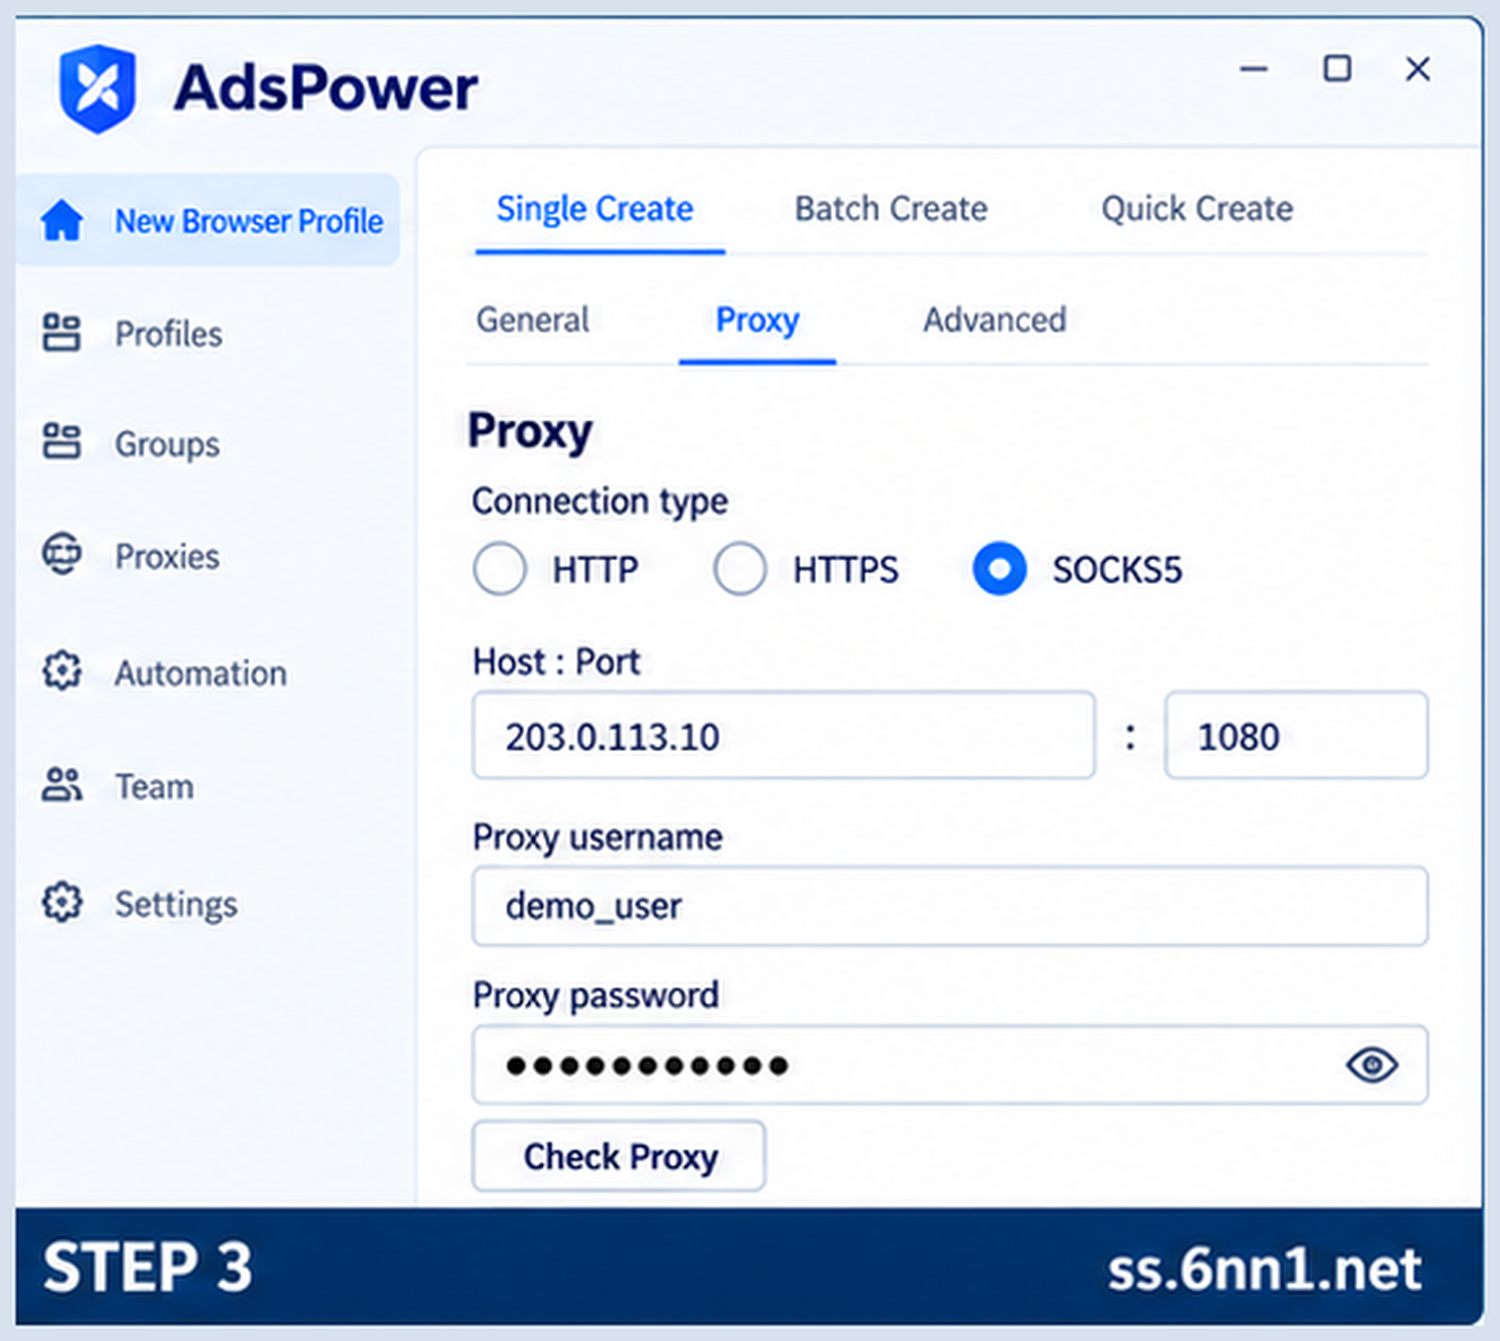The width and height of the screenshot is (1500, 1341).
Task: Click the proxy host field 203.0.113.10
Action: (784, 735)
